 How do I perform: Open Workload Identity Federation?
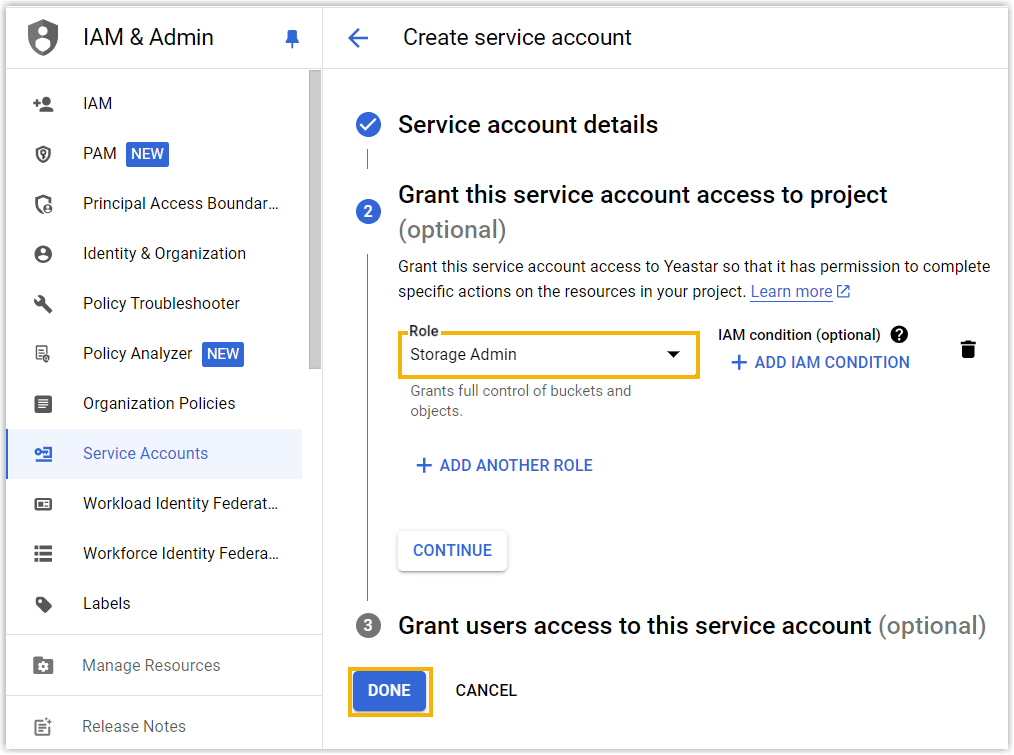click(x=180, y=503)
